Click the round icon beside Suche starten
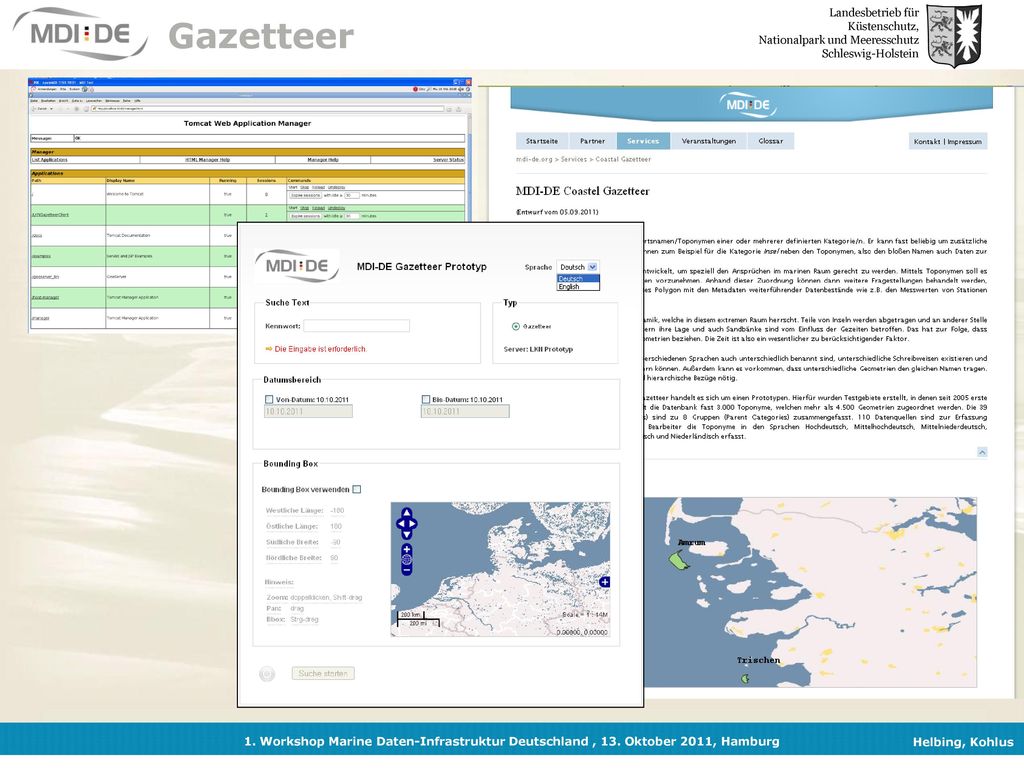 point(267,674)
